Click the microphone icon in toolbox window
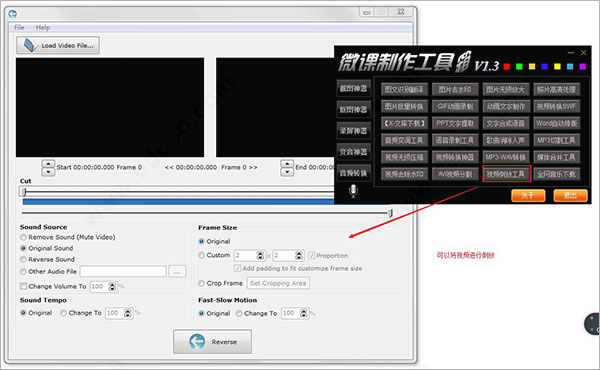Screen dimensions: 600x370 click(x=353, y=191)
